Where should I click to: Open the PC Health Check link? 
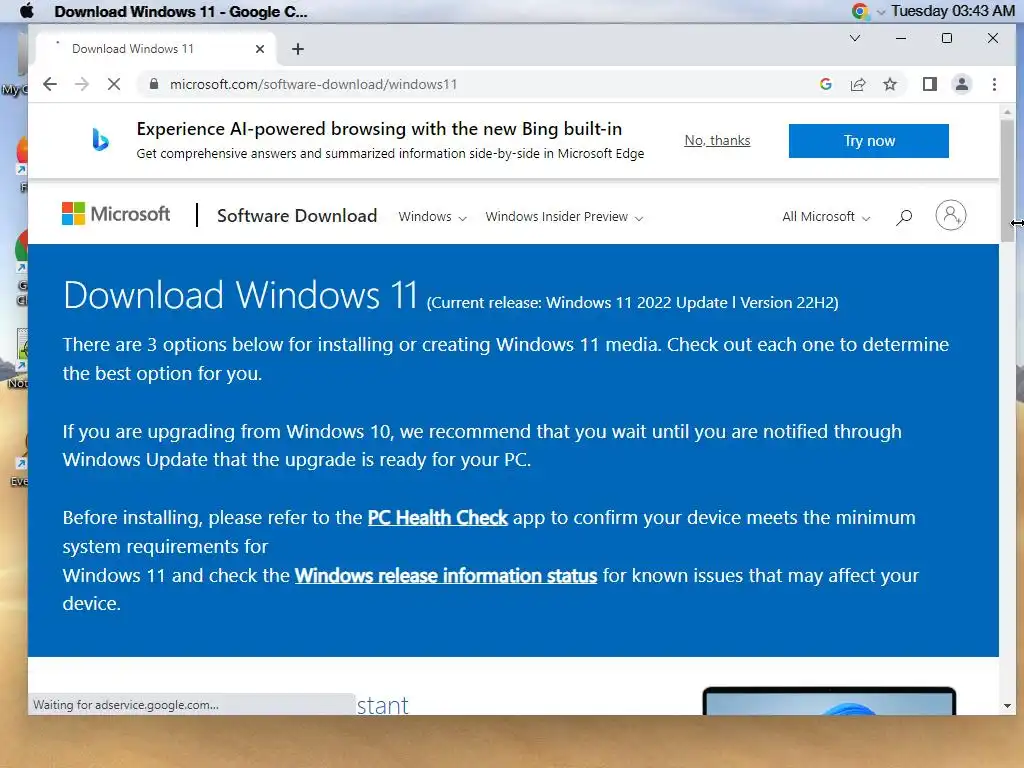click(x=438, y=518)
